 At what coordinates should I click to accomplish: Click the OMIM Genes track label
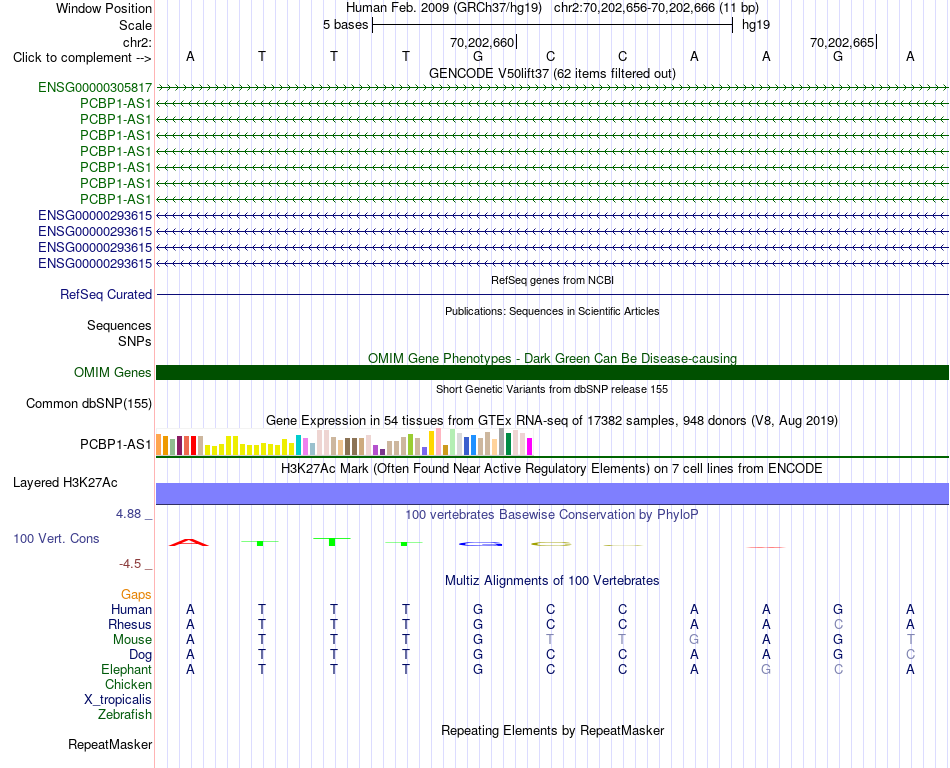pyautogui.click(x=113, y=372)
